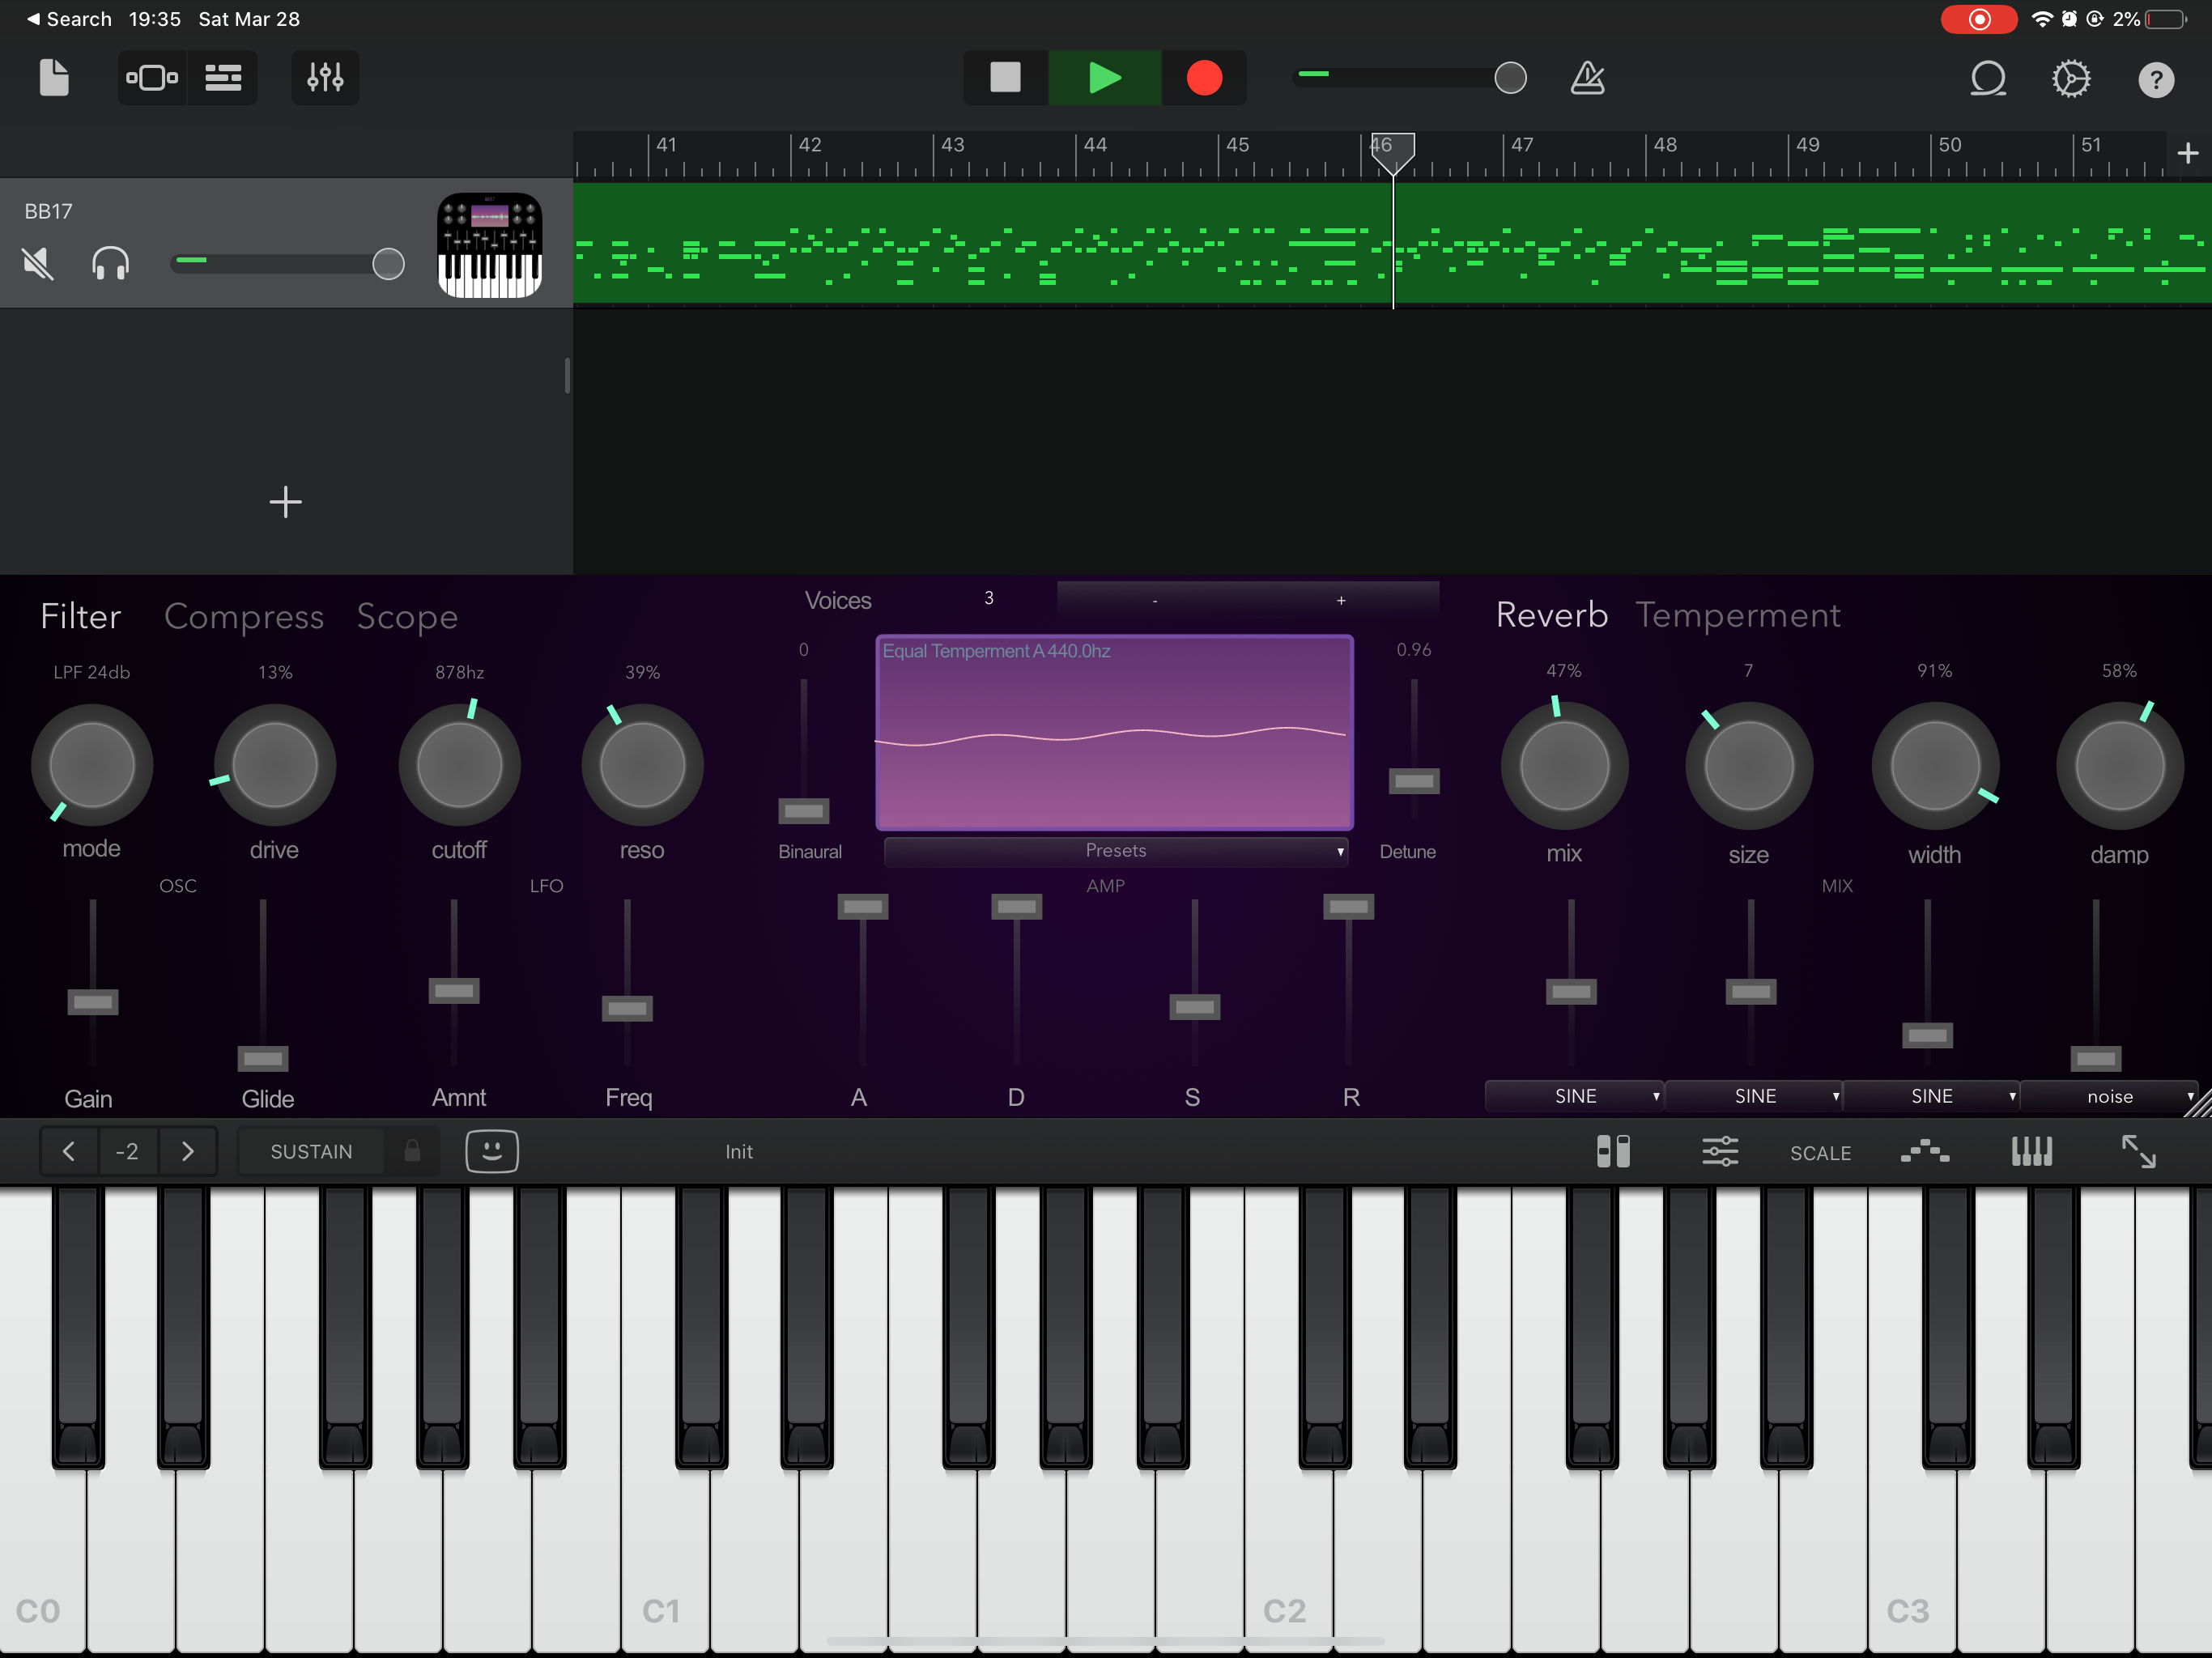This screenshot has width=2212, height=1658.
Task: Open third SINE waveform dropdown
Action: tap(1931, 1096)
